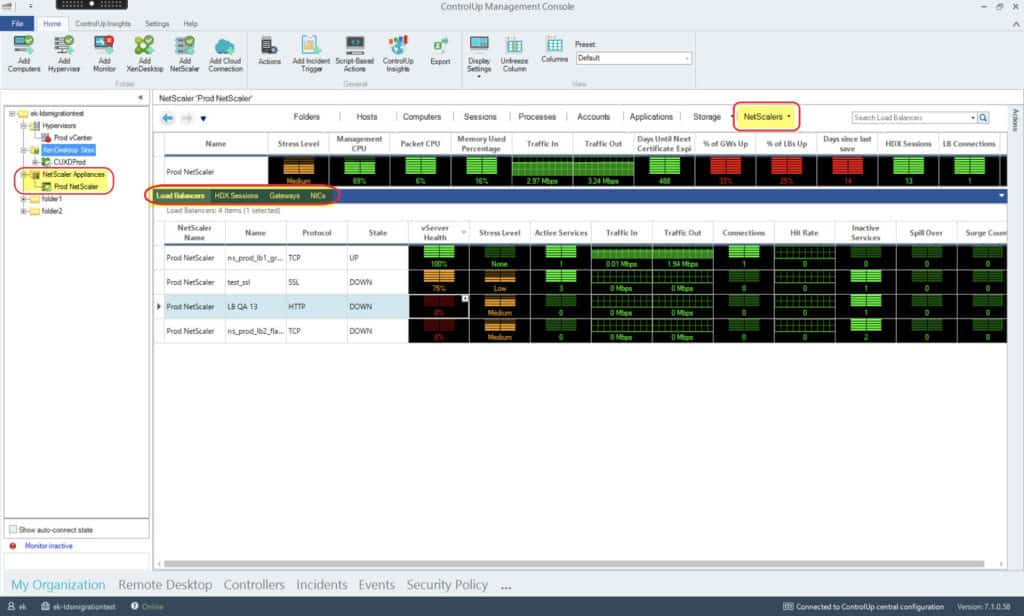Viewport: 1024px width, 616px height.
Task: Click the Unfreeze Column toggle
Action: point(513,52)
